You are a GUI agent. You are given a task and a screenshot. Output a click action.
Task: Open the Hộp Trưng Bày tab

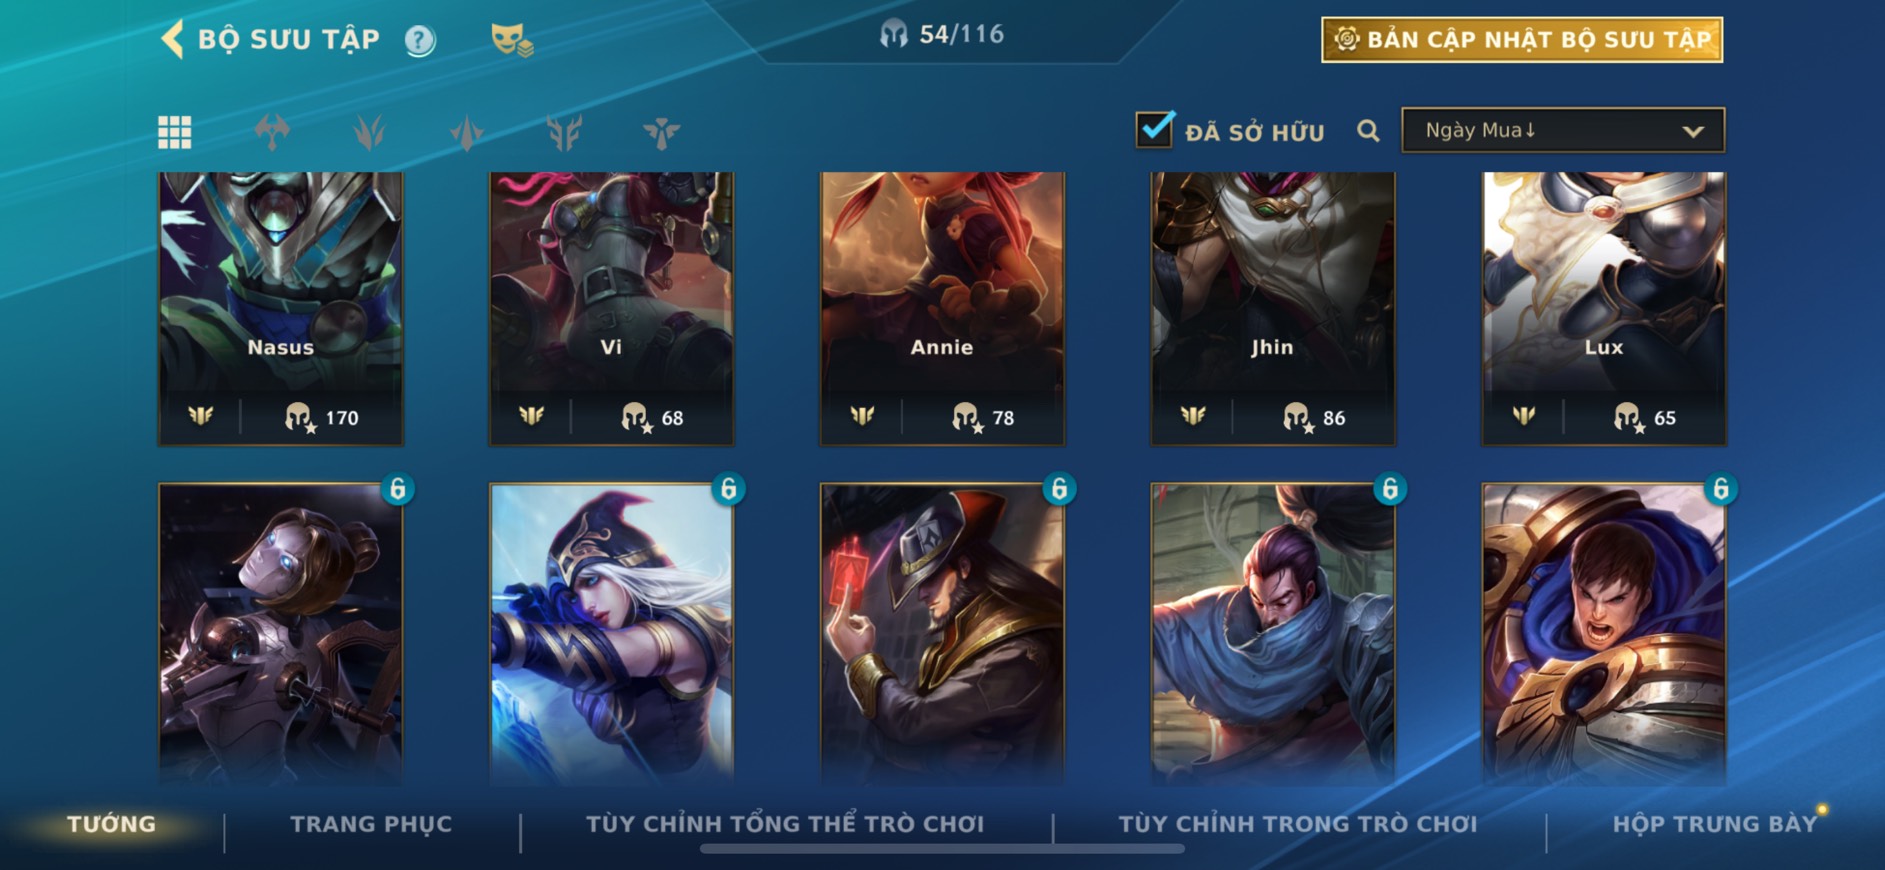(1714, 824)
